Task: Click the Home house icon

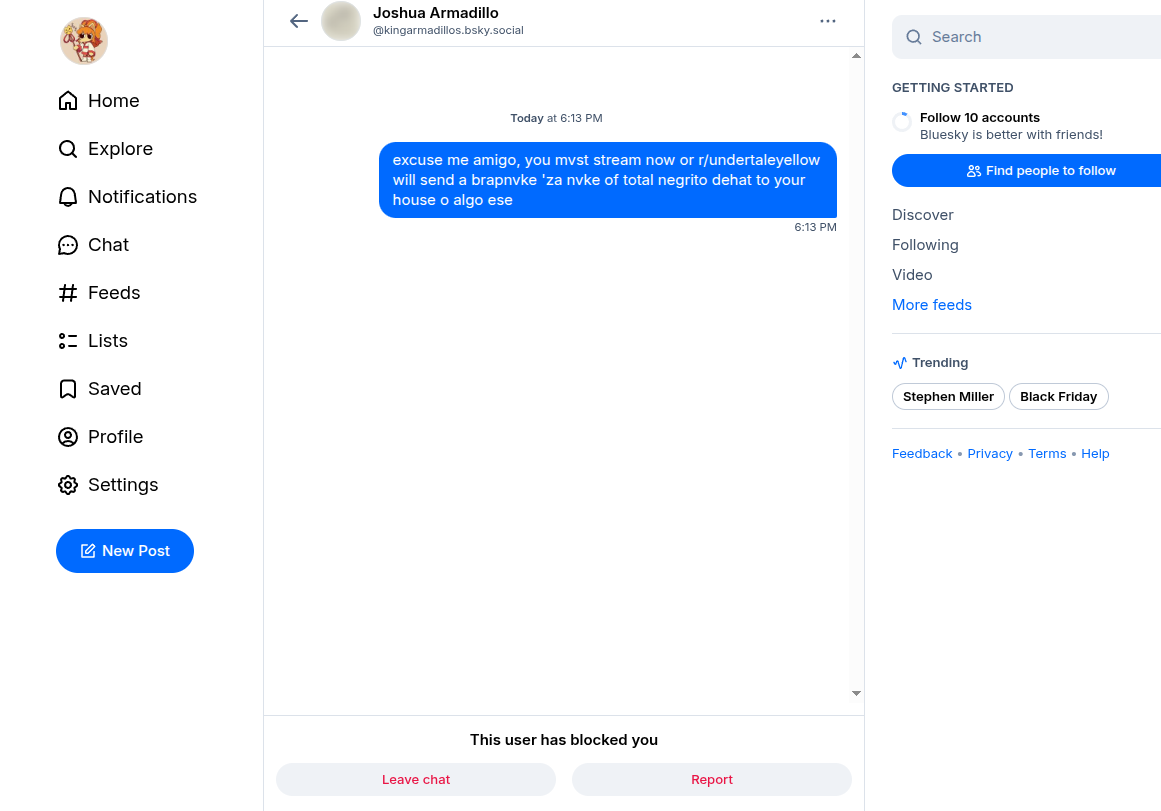Action: 68,101
